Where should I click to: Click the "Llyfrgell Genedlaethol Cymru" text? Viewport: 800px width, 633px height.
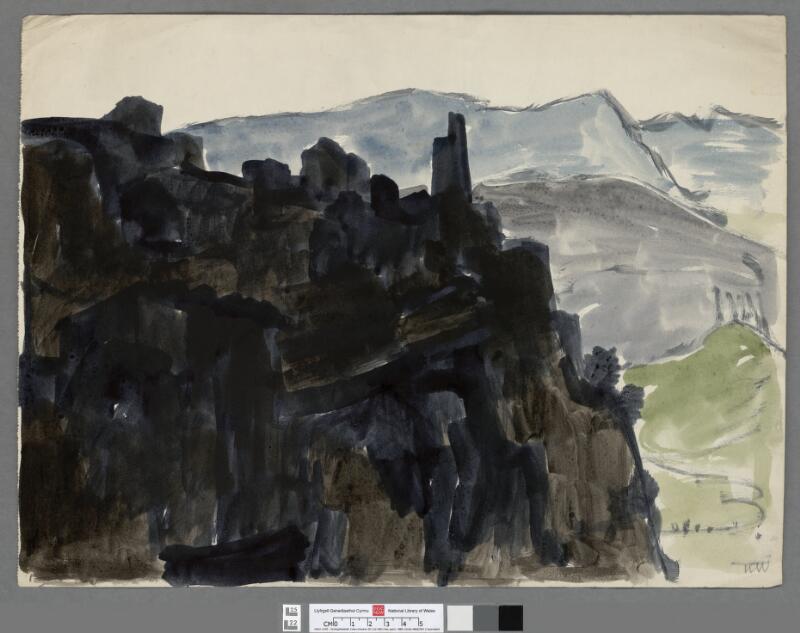[342, 610]
